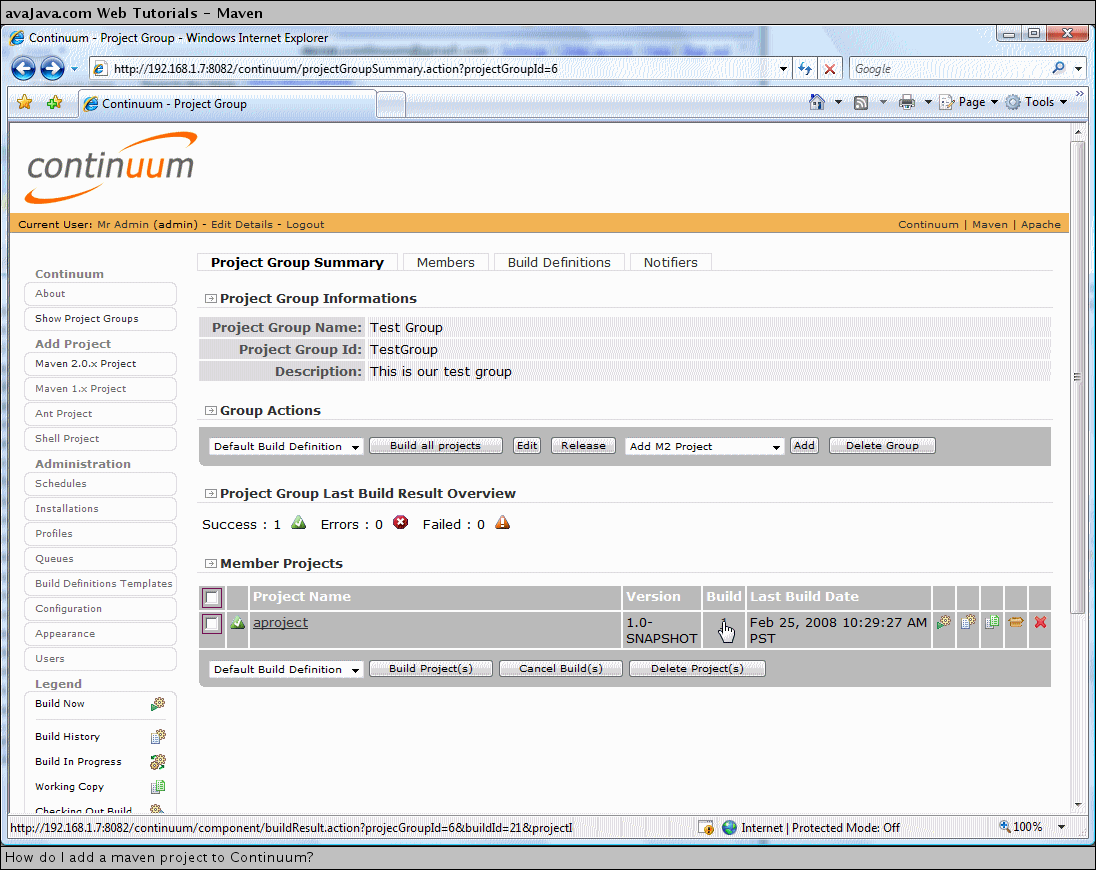Viewport: 1096px width, 870px height.
Task: Open Default Build Definition dropdown in Group Actions
Action: pos(286,447)
